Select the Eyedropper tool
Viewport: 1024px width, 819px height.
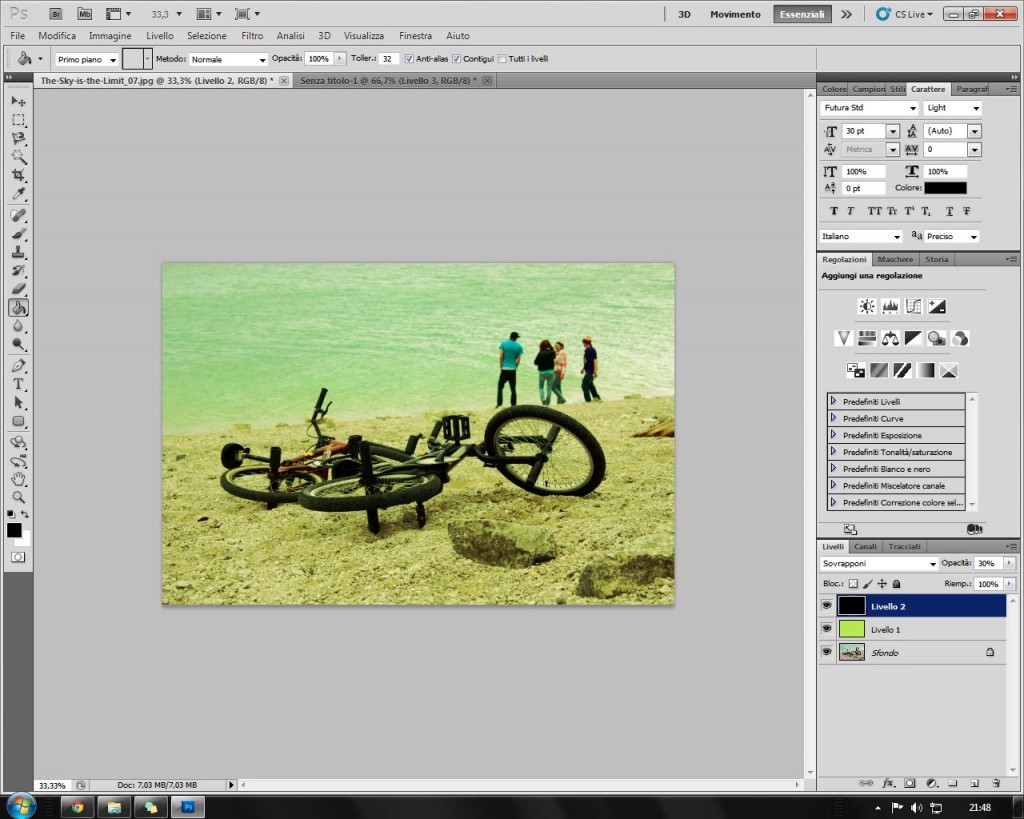18,194
